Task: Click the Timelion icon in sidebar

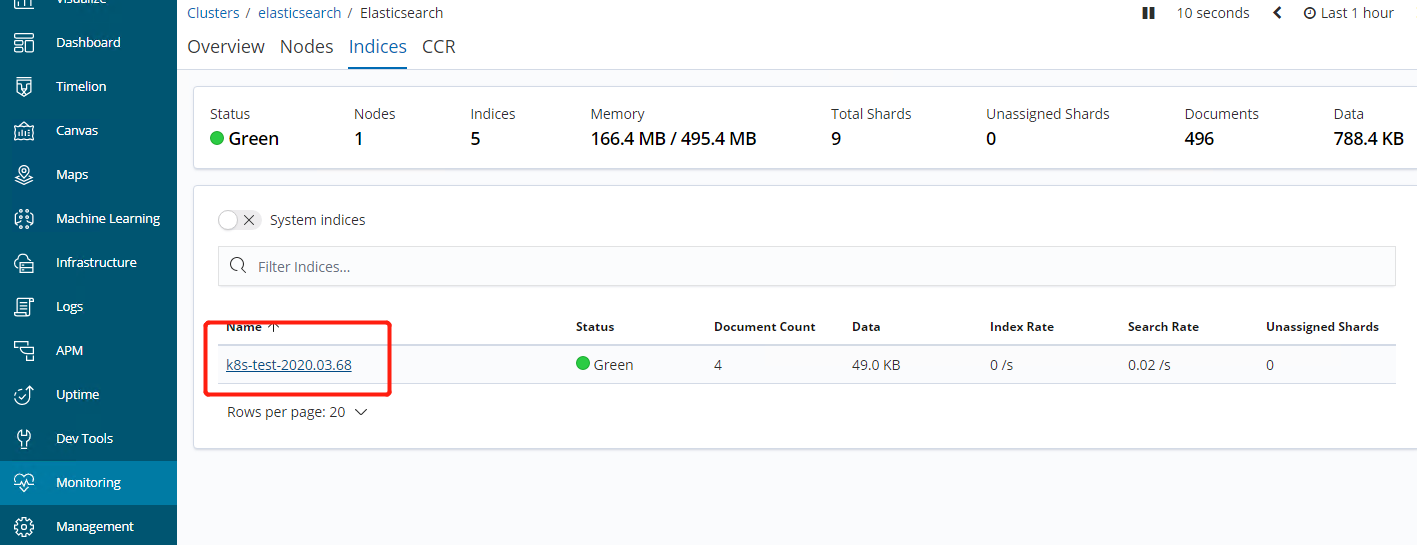Action: [x=24, y=87]
